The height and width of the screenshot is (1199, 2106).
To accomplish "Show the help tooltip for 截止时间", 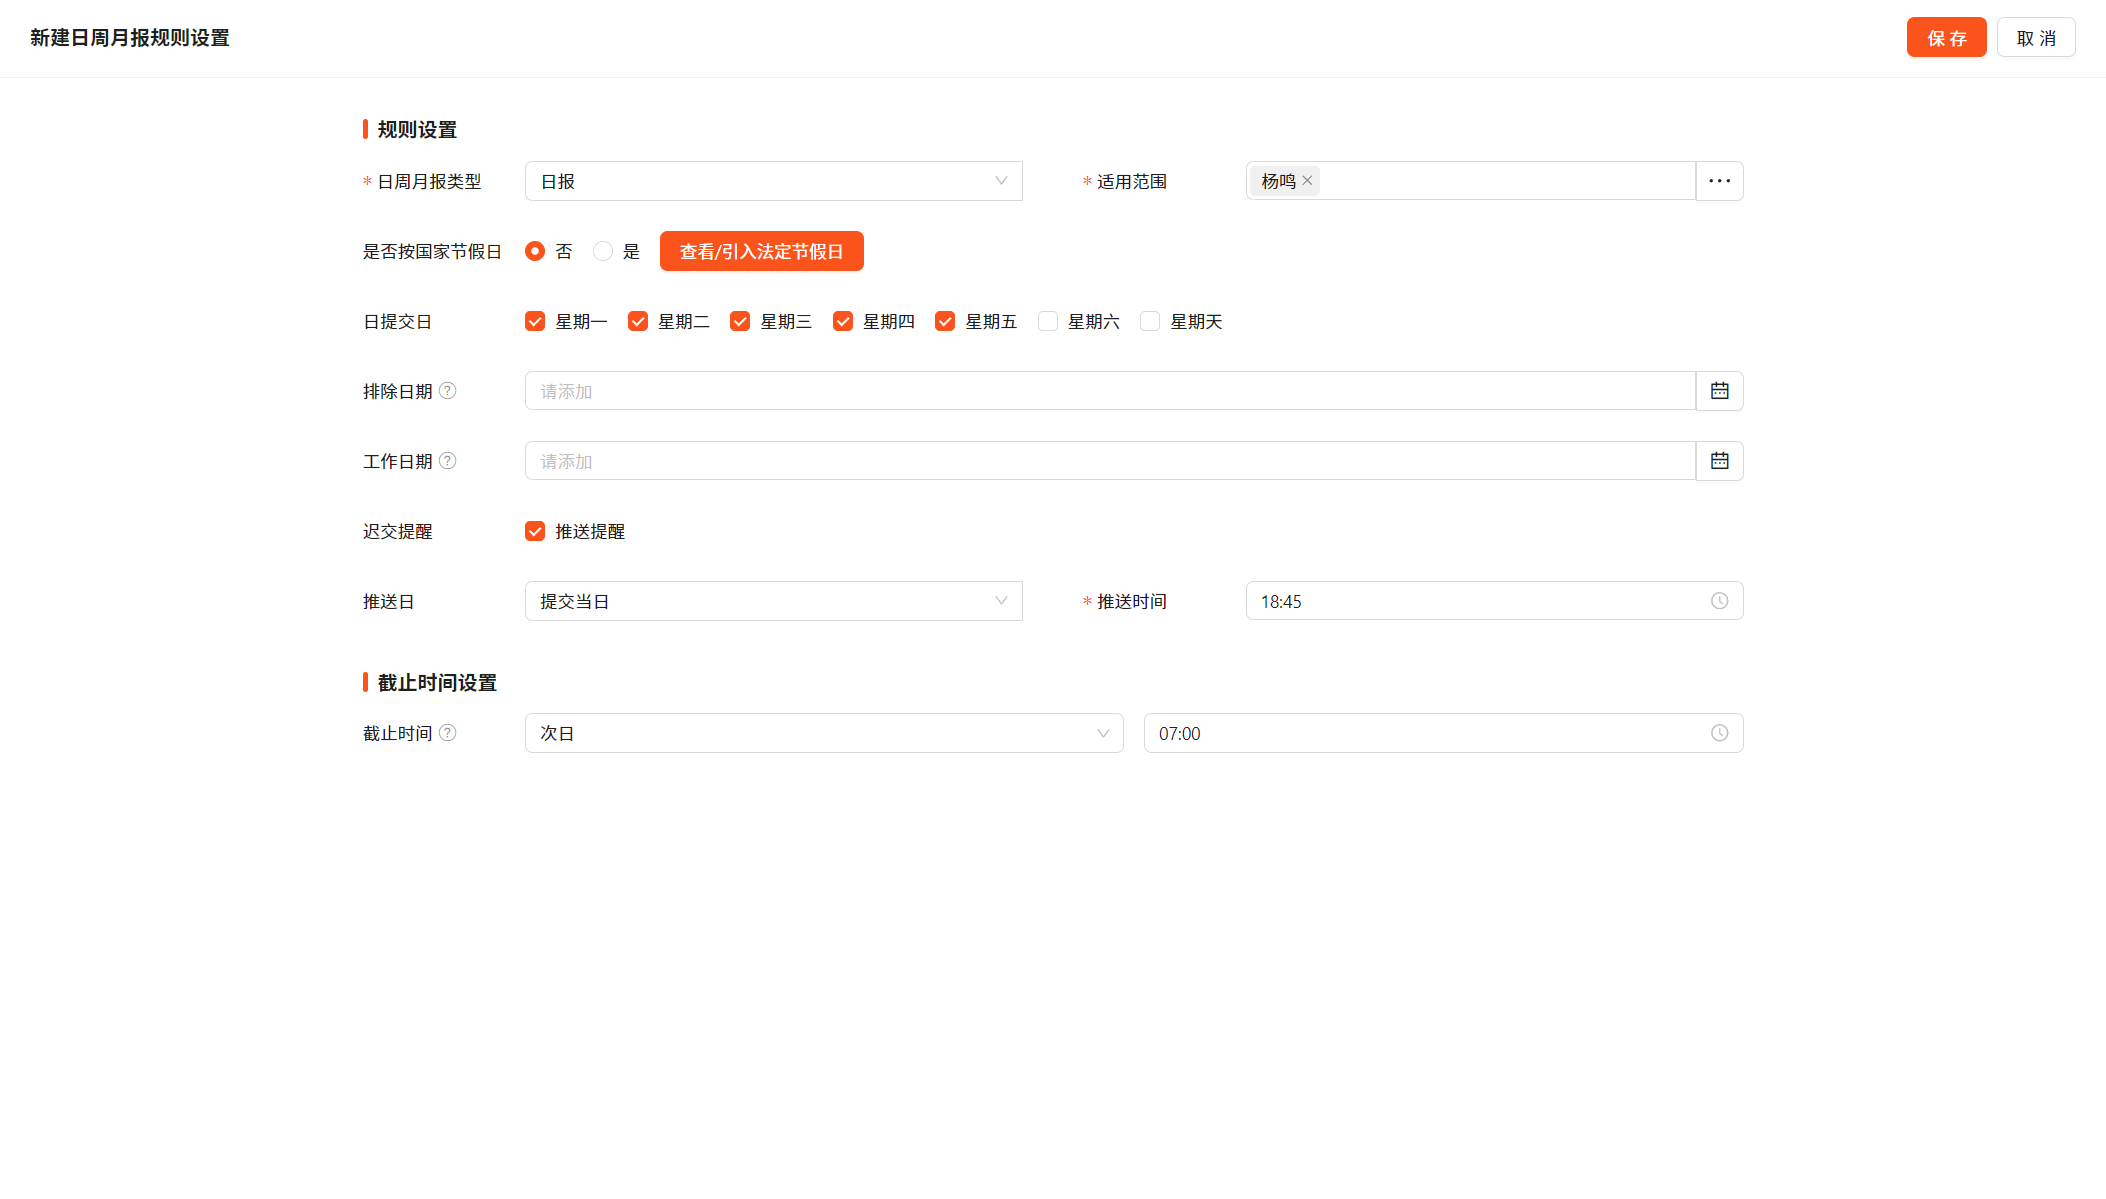I will tap(448, 733).
